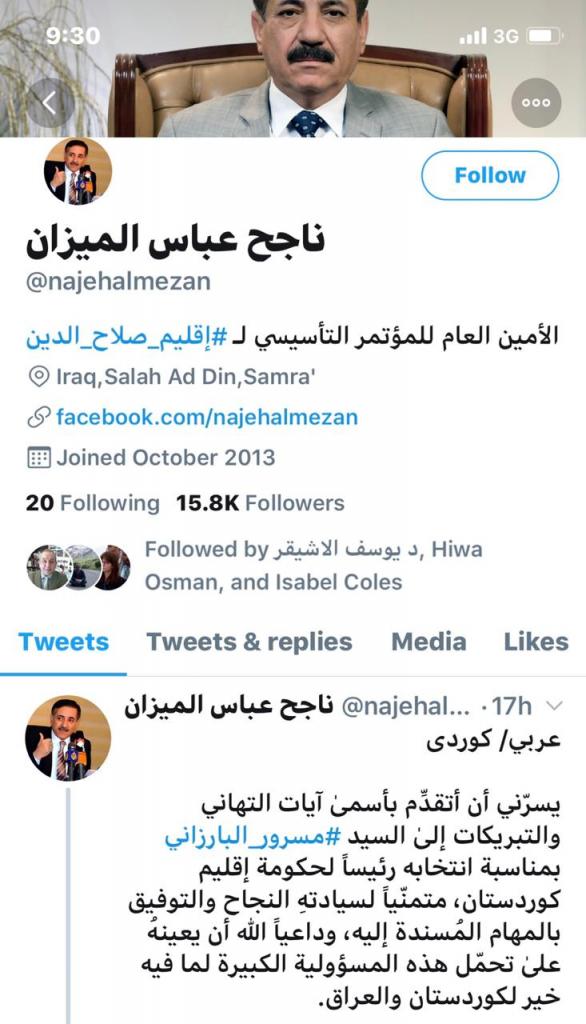Select the Likes tab
The height and width of the screenshot is (1024, 586).
tap(536, 642)
